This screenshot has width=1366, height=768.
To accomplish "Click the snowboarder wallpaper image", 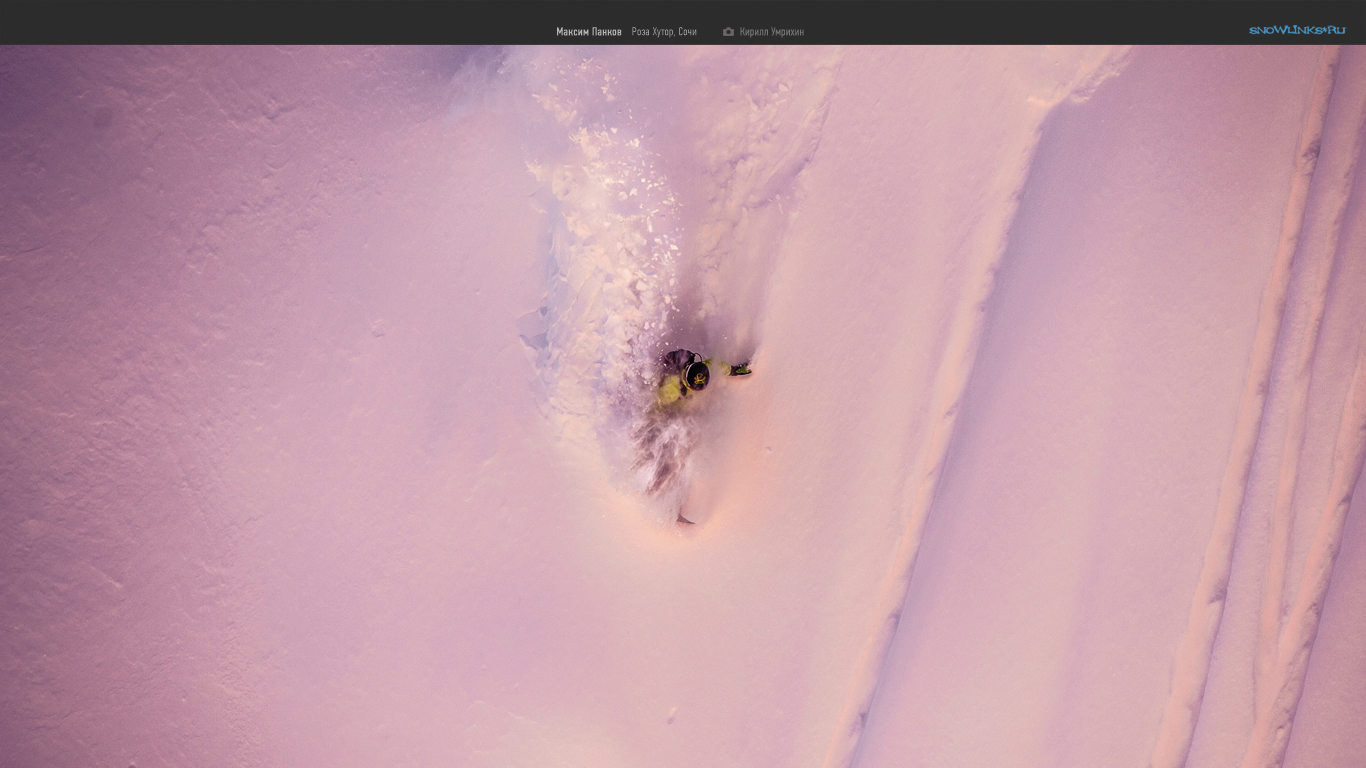I will (683, 406).
